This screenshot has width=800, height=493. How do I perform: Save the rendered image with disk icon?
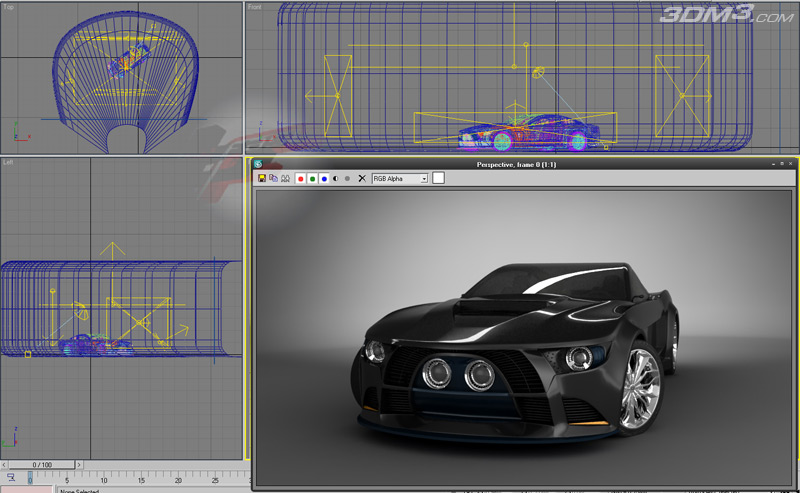(262, 178)
